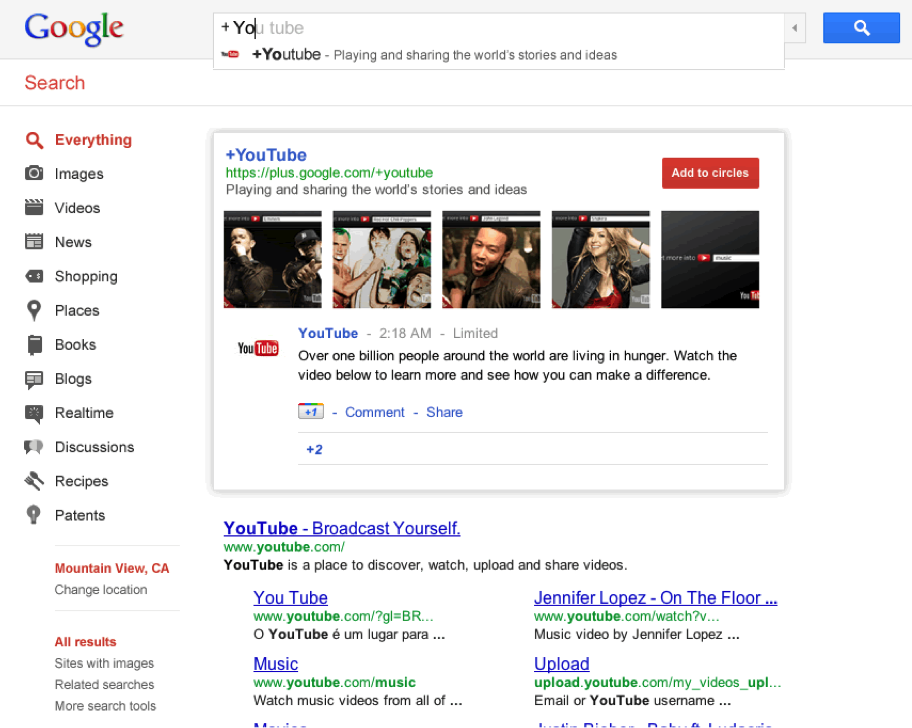Image resolution: width=912 pixels, height=728 pixels.
Task: Click the Everything magnifier icon
Action: pyautogui.click(x=34, y=140)
